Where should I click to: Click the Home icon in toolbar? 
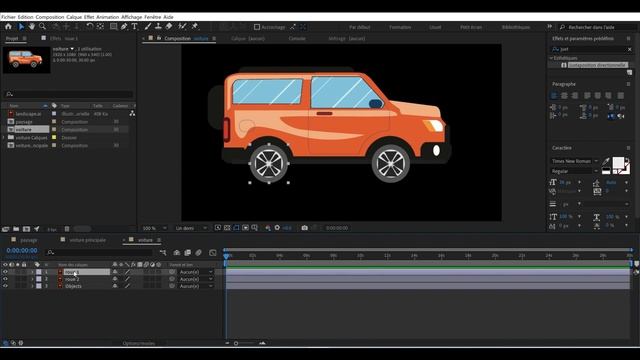(8, 27)
